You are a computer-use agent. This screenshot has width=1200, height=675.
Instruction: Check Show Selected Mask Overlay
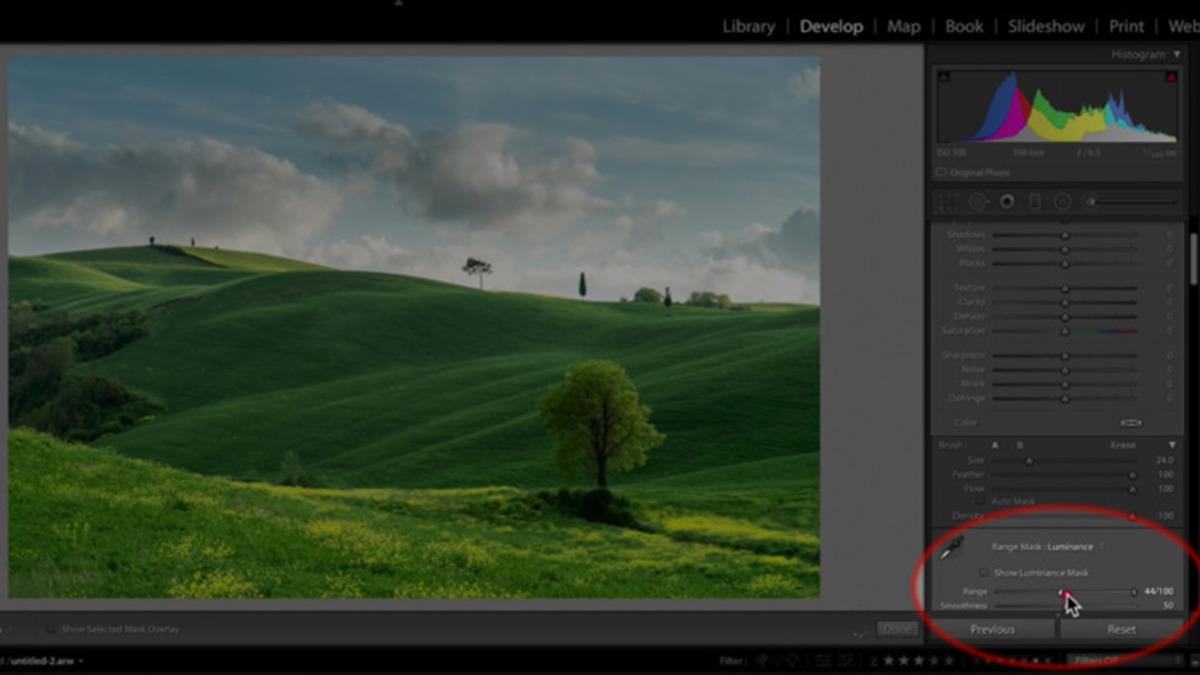[51, 629]
